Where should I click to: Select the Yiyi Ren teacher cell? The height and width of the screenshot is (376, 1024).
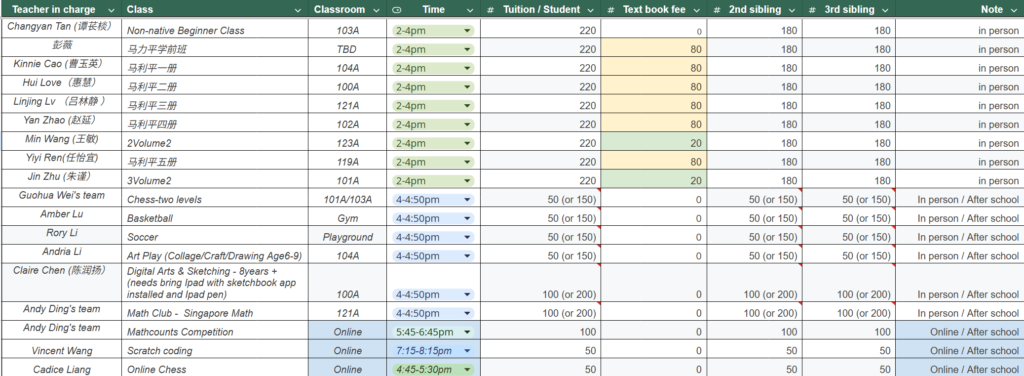61,161
